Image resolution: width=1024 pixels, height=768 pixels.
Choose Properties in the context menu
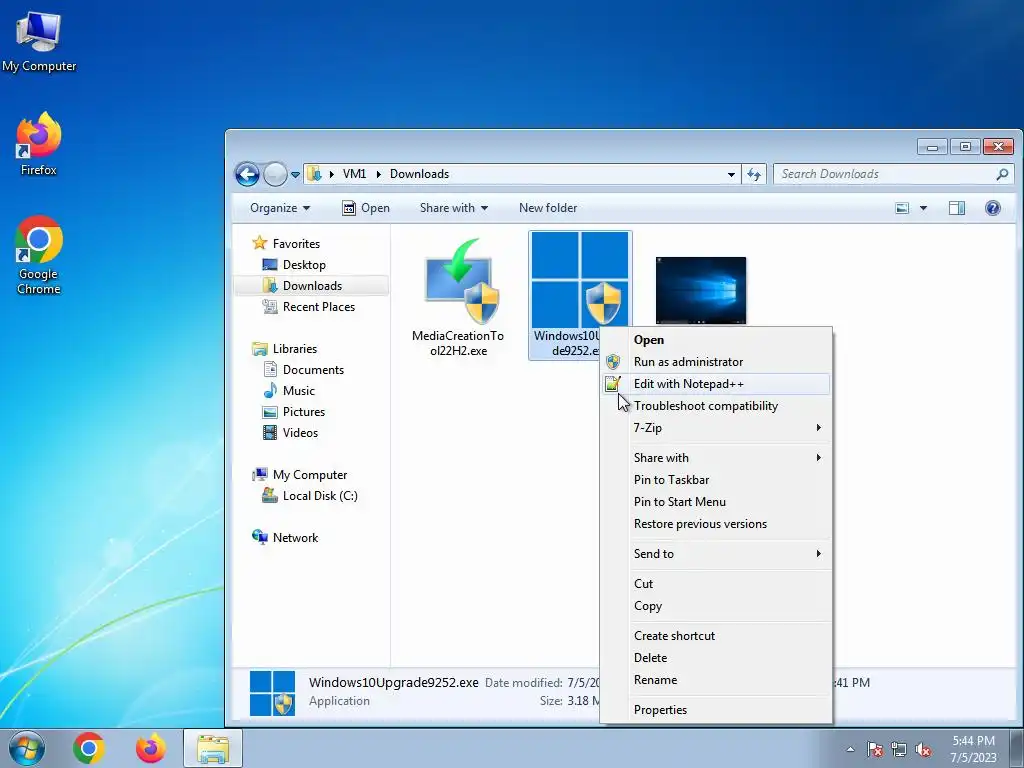(x=716, y=710)
